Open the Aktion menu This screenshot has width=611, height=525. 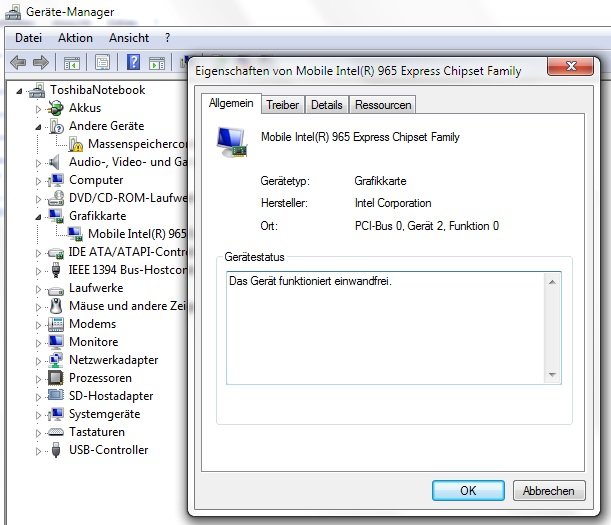76,38
